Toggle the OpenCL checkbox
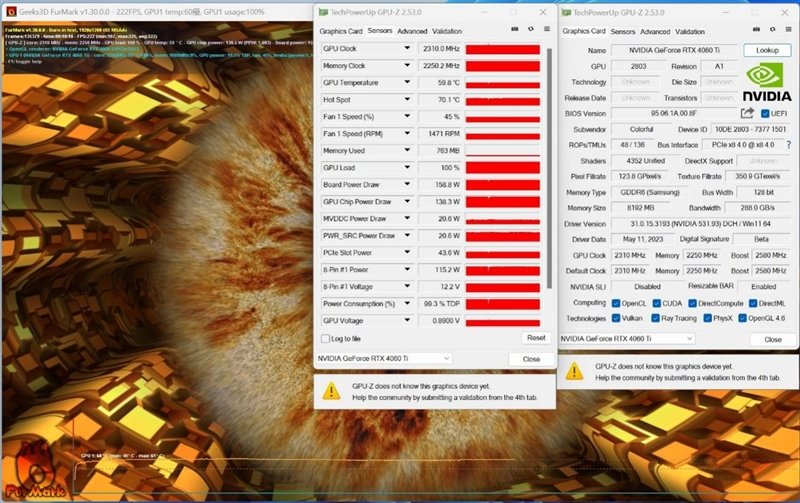Screen dimensions: 800x503 (616, 303)
